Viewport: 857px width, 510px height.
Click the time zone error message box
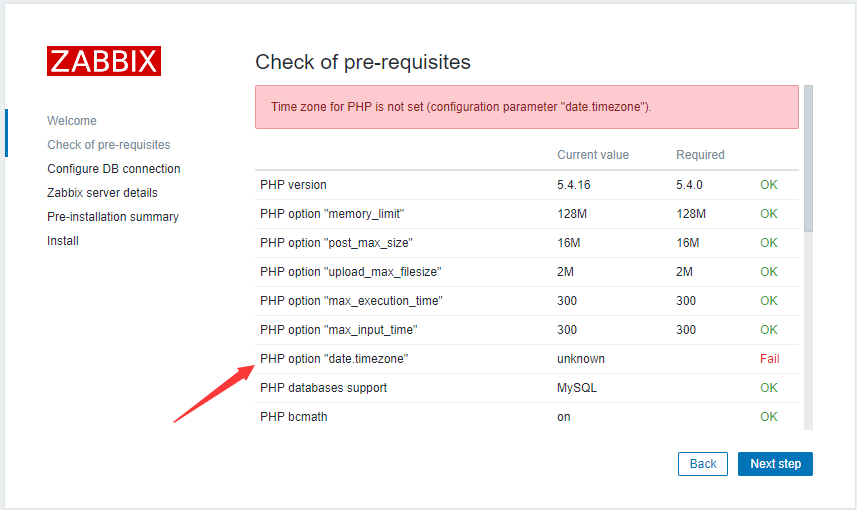527,107
